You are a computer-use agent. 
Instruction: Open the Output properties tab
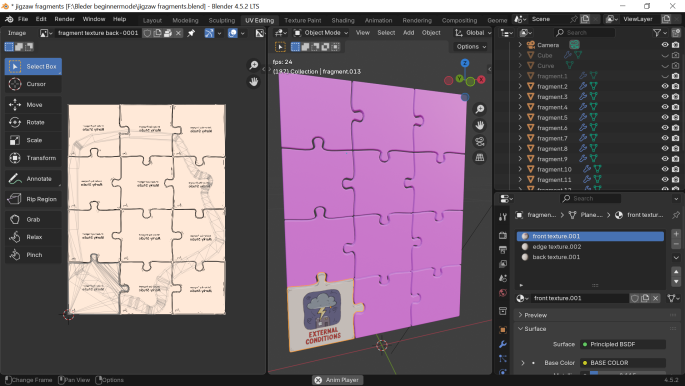(x=503, y=250)
